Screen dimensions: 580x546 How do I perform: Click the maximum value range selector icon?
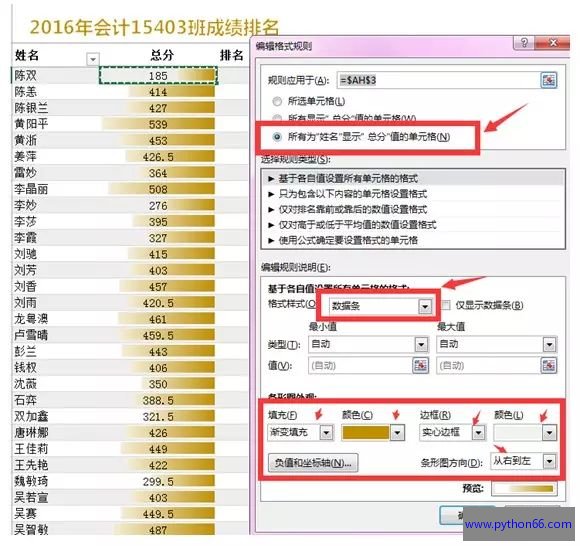pyautogui.click(x=549, y=365)
